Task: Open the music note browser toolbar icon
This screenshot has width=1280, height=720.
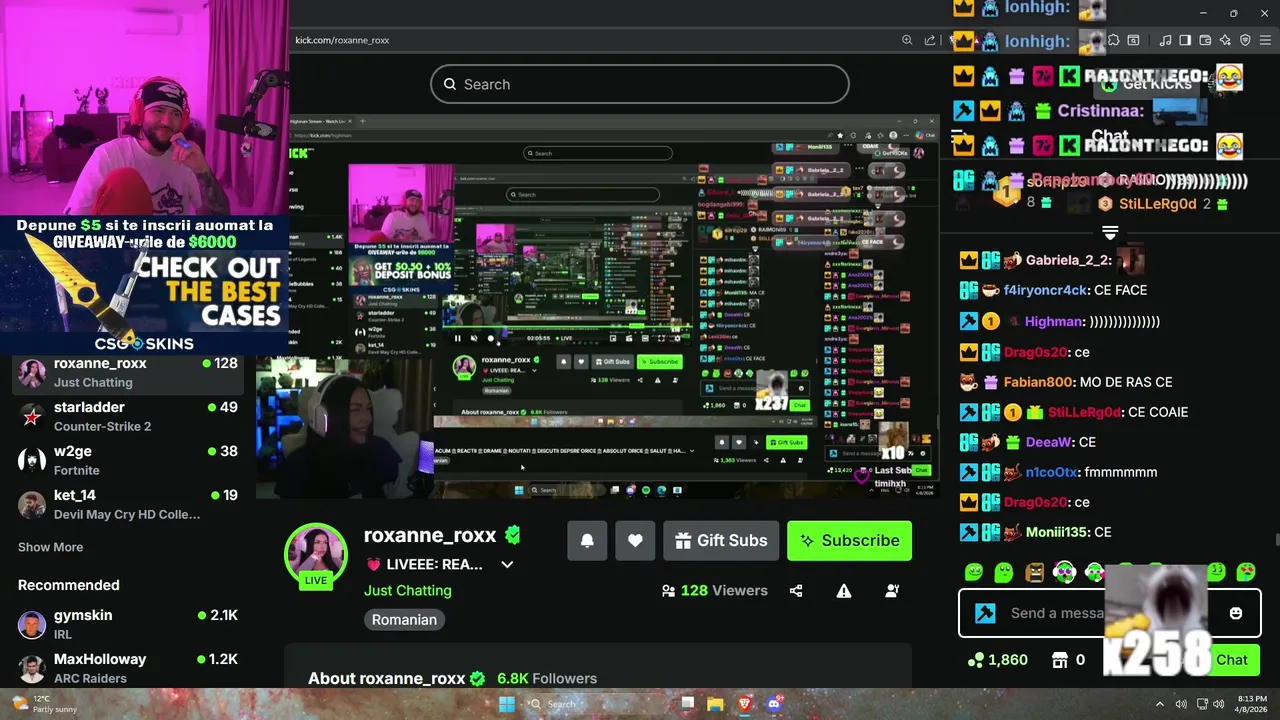Action: click(x=1165, y=40)
